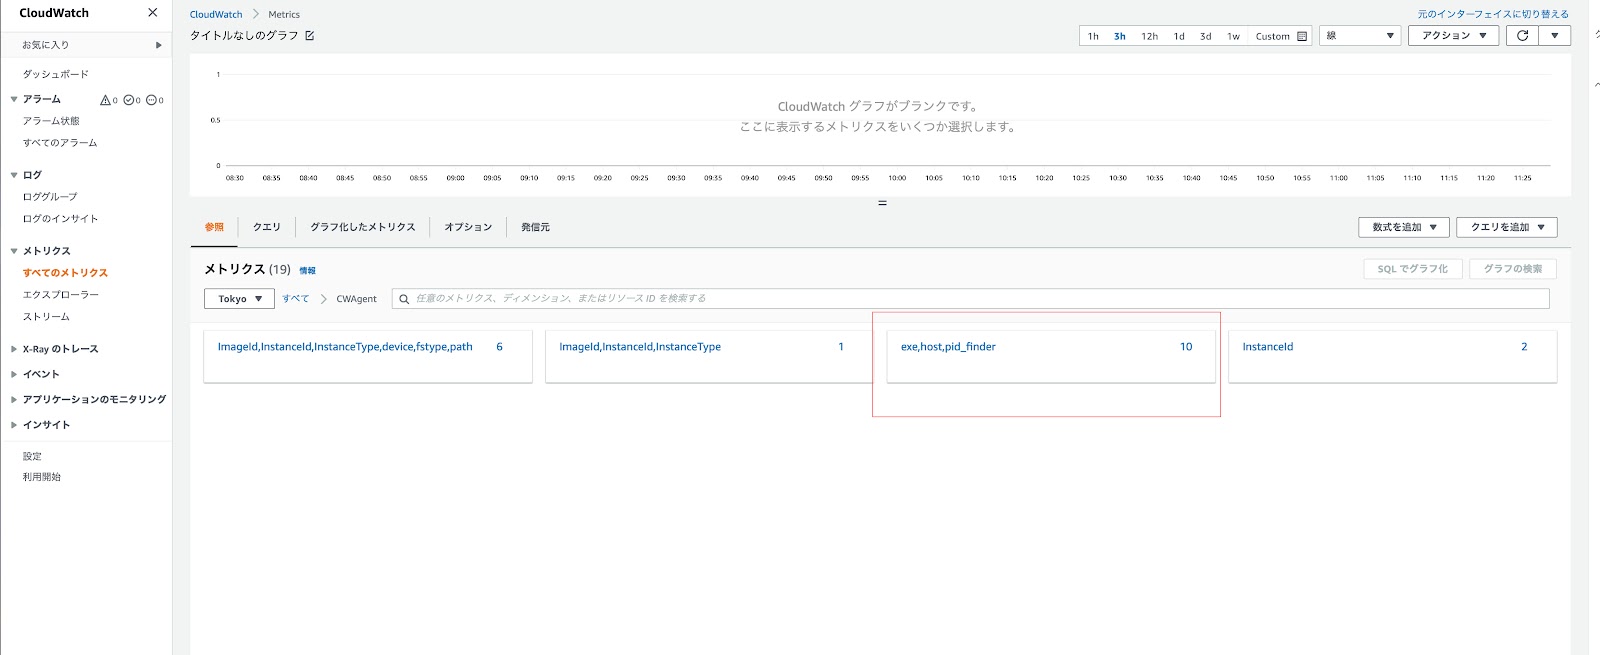The width and height of the screenshot is (1600, 655).
Task: Expand the お気に入り favorites arrow
Action: 158,45
